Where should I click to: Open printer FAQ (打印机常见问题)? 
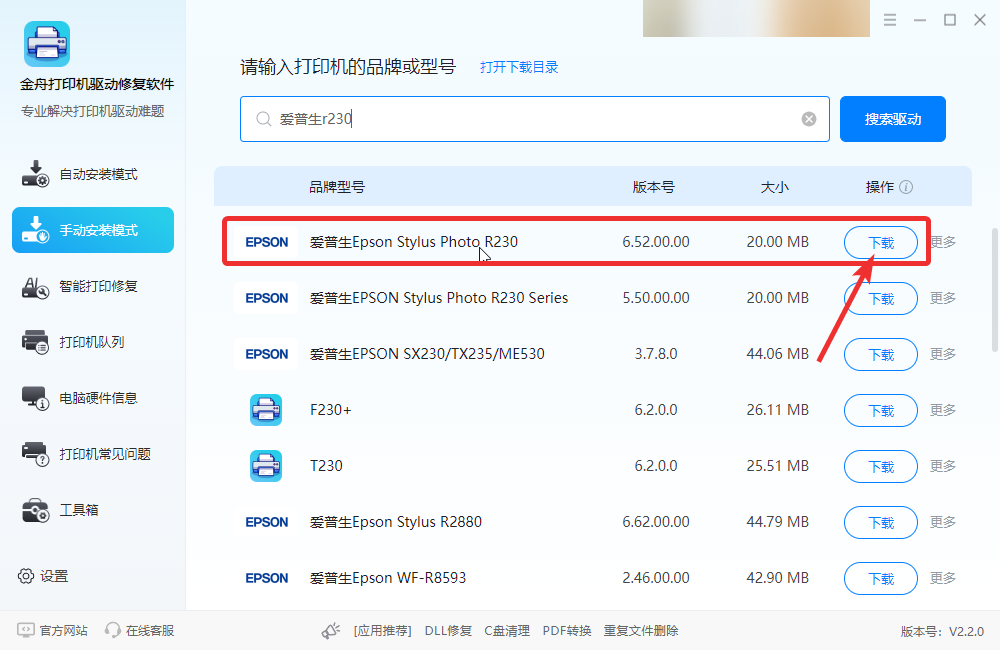click(93, 454)
